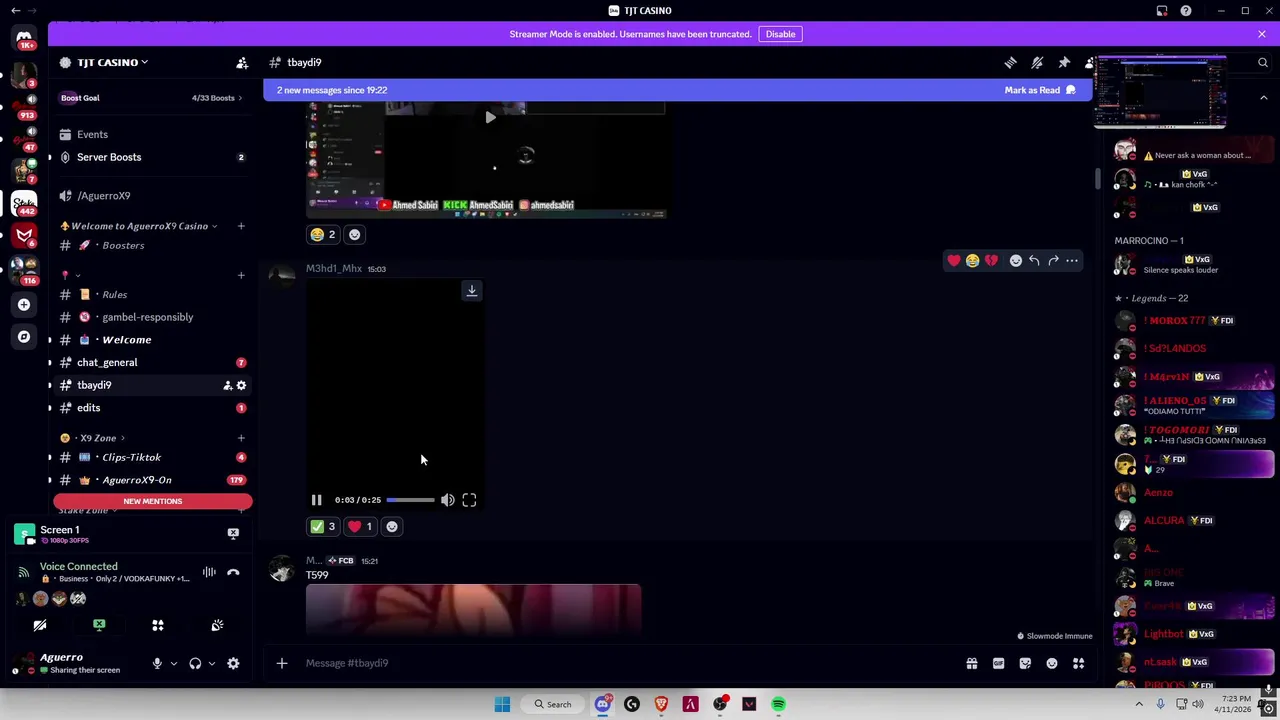React with the broken heart quick reaction
The image size is (1280, 720).
coord(991,261)
